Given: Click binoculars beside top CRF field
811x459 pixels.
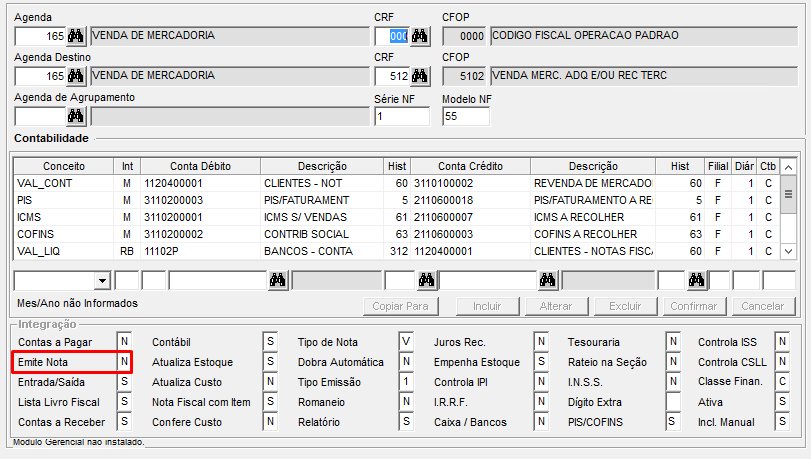Looking at the screenshot, I should [x=419, y=36].
